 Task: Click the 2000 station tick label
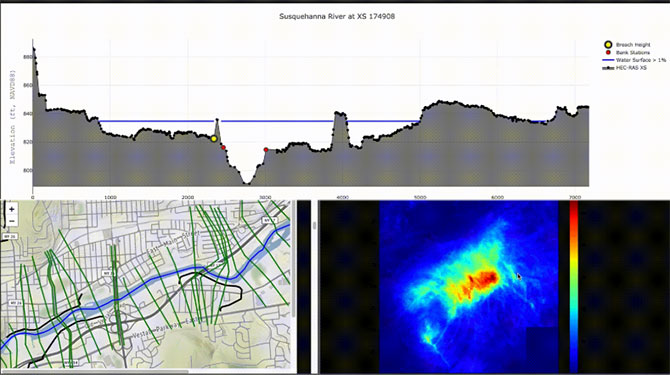[188, 197]
